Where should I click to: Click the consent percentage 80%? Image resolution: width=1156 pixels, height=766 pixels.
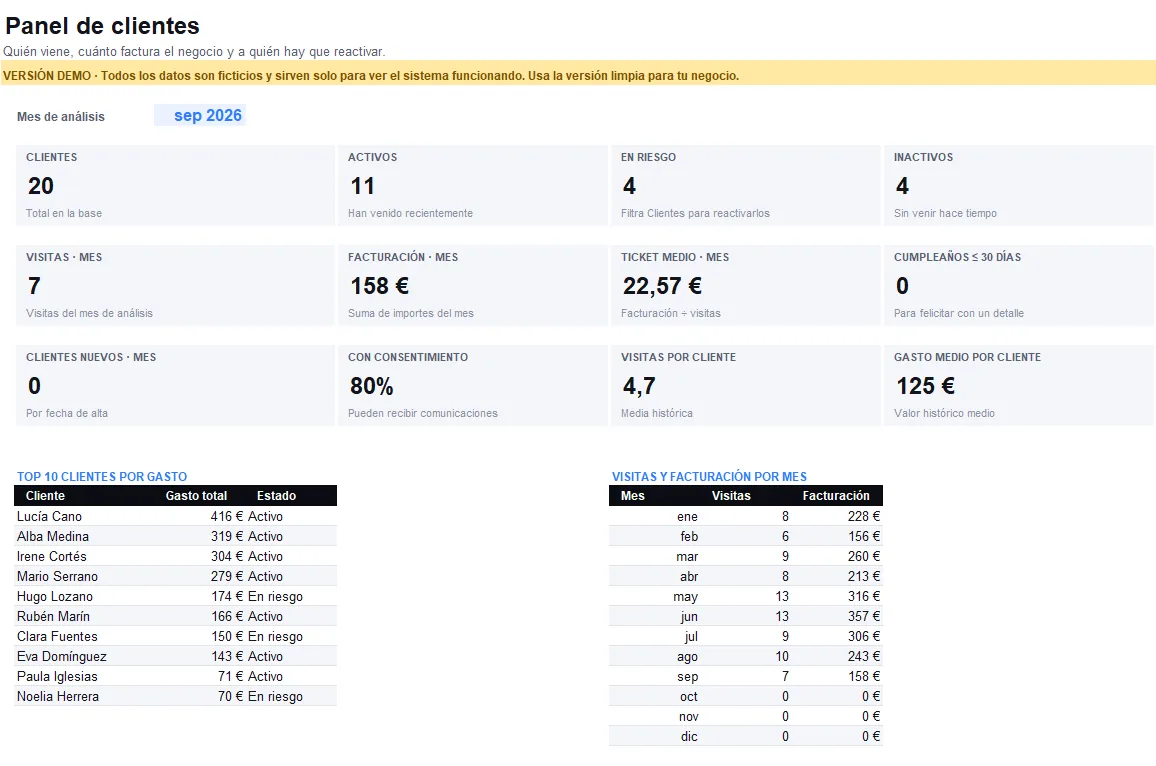(x=372, y=386)
